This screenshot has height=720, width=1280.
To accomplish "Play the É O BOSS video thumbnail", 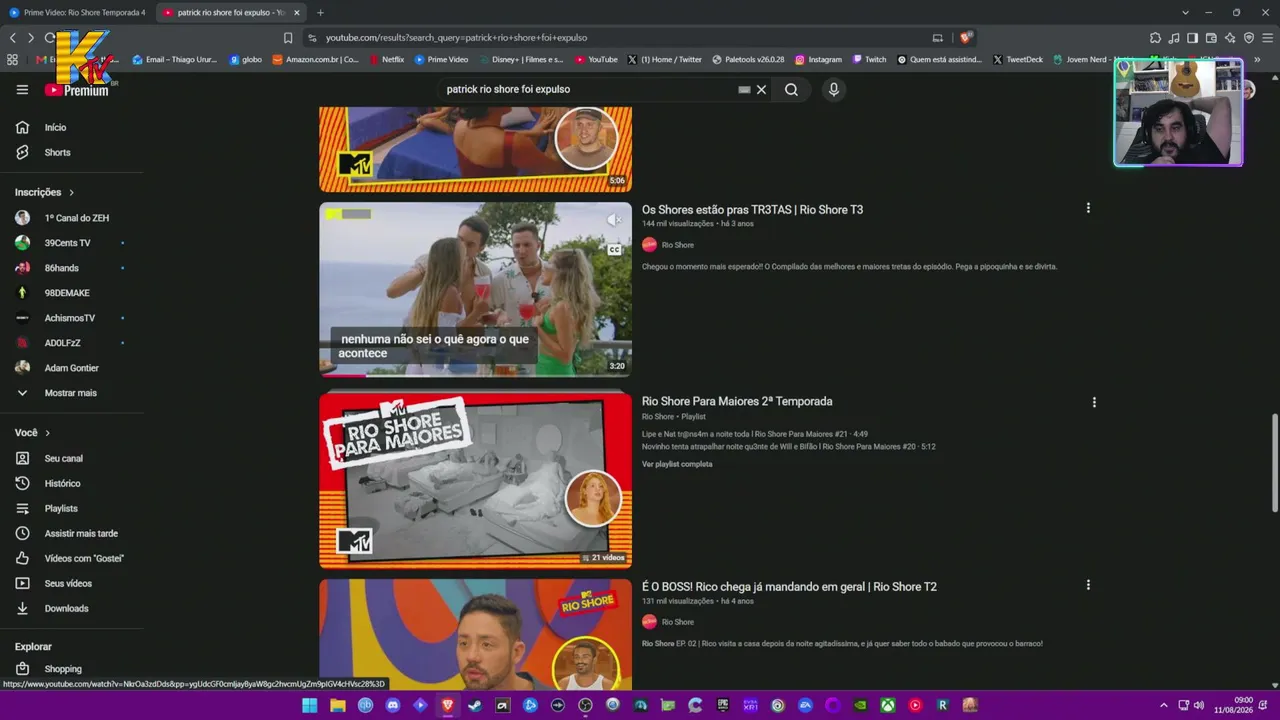I will [x=475, y=634].
